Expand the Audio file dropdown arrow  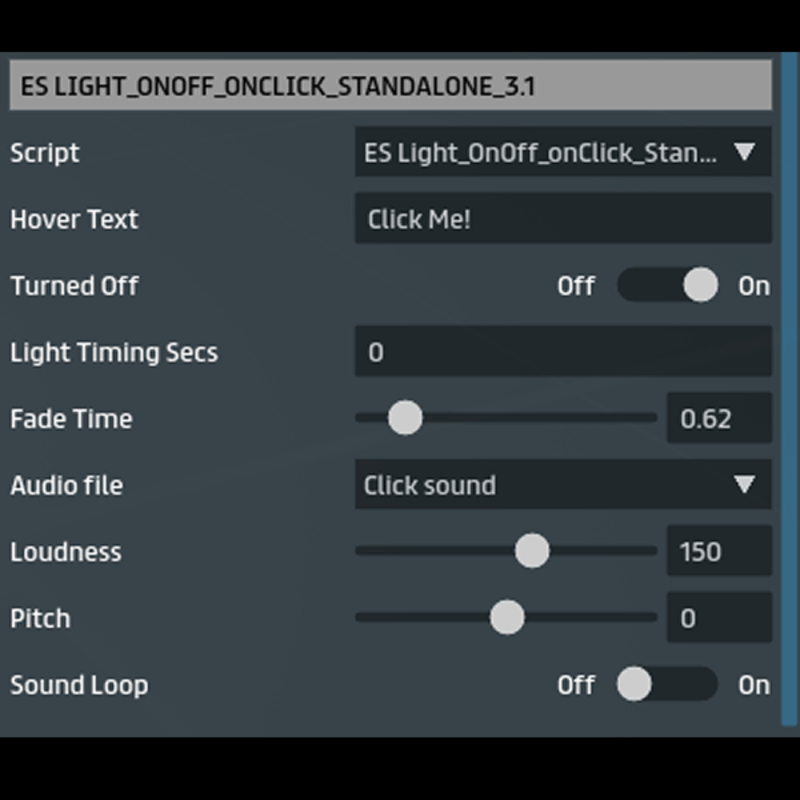coord(744,485)
